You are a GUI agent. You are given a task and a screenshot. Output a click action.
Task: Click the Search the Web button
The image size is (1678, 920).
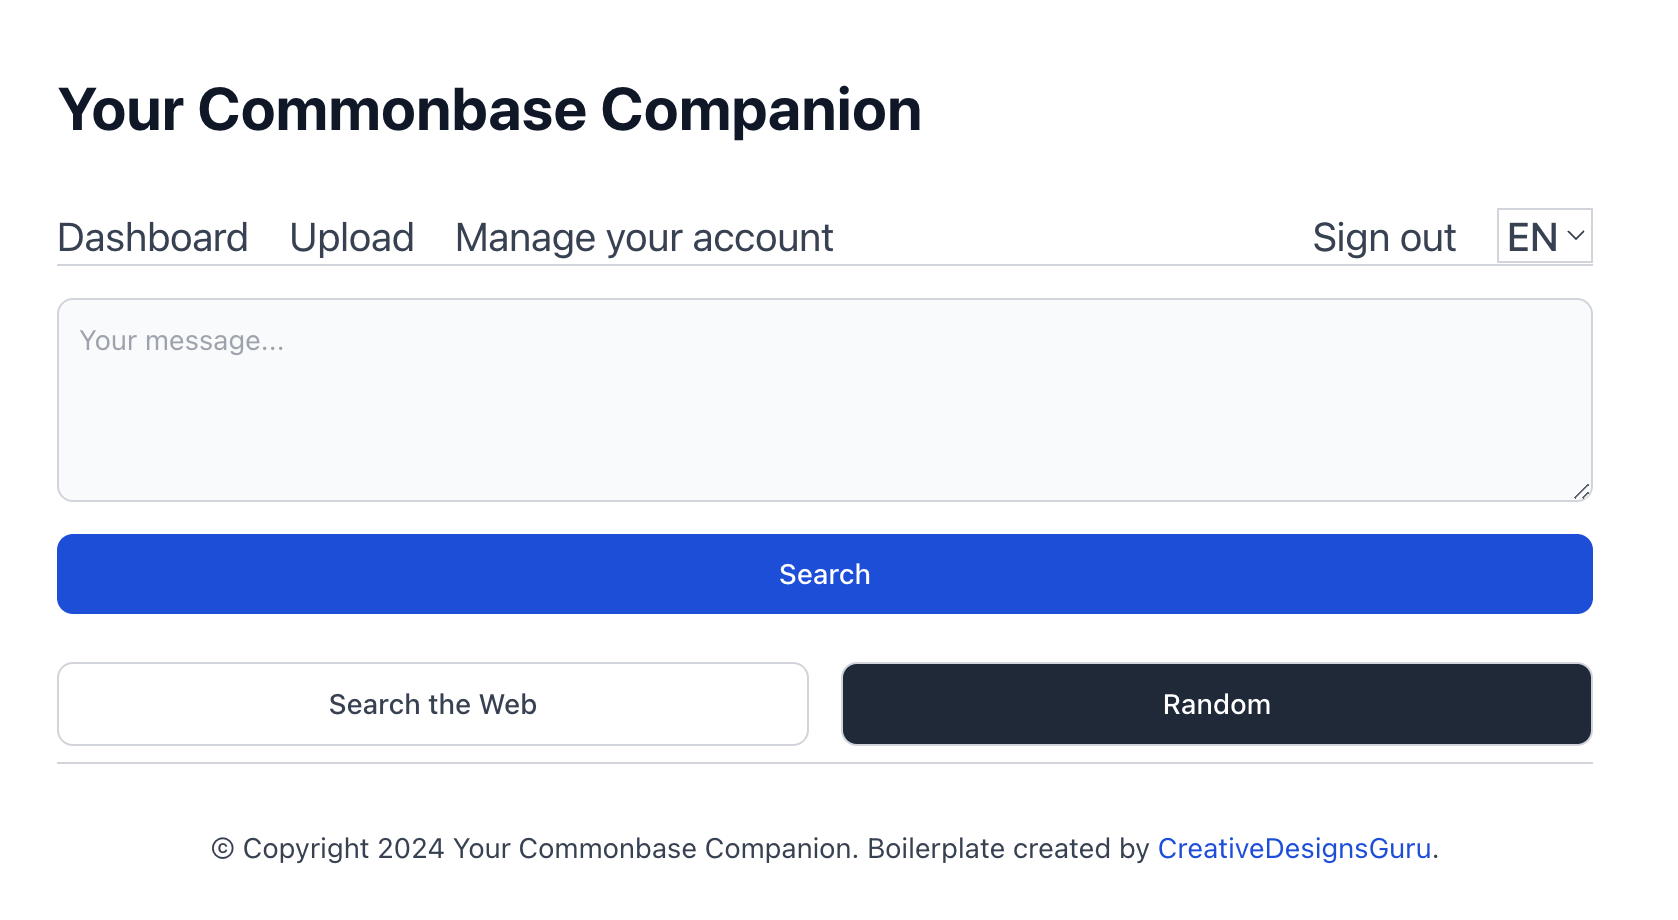tap(432, 704)
